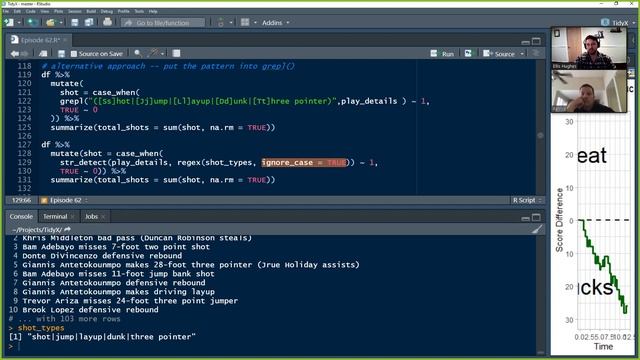The image size is (640, 360).
Task: Source the active R script
Action: click(499, 53)
